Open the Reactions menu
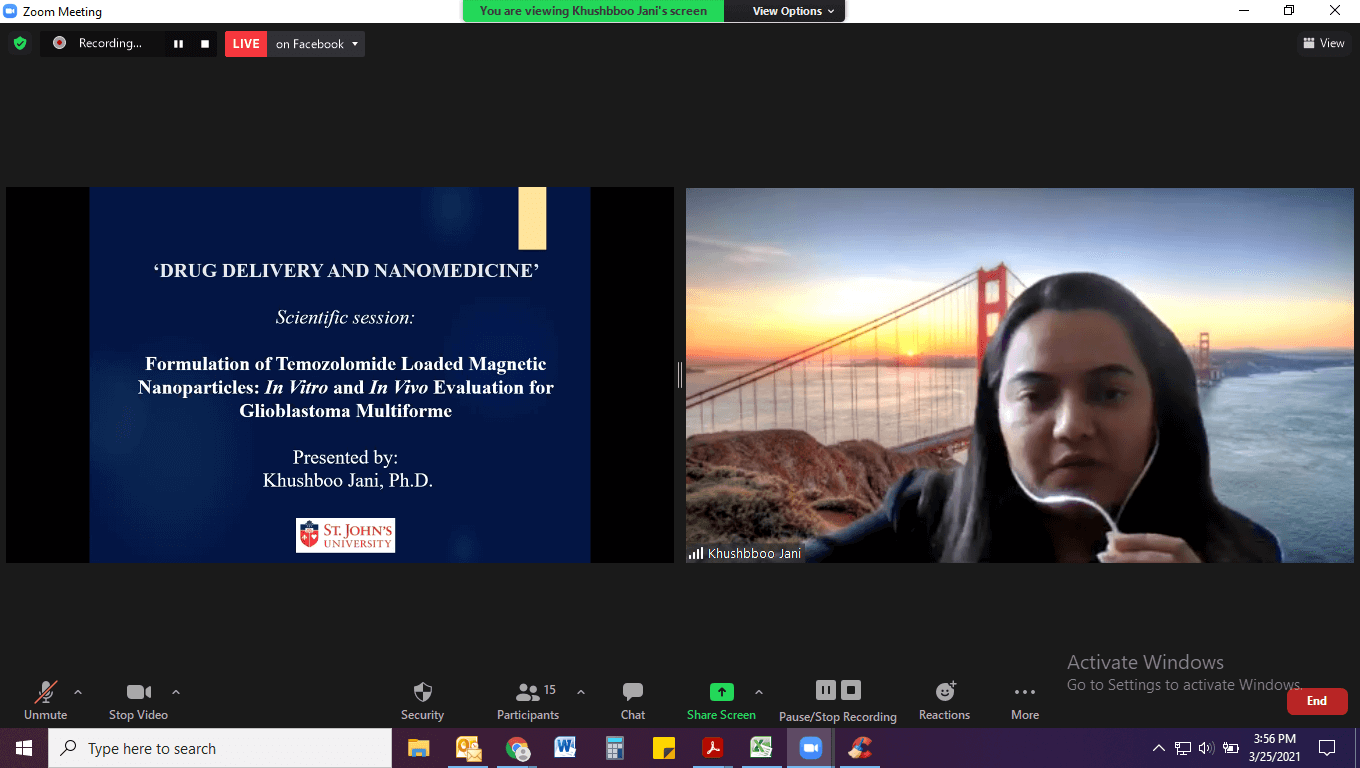This screenshot has width=1360, height=768. 945,701
